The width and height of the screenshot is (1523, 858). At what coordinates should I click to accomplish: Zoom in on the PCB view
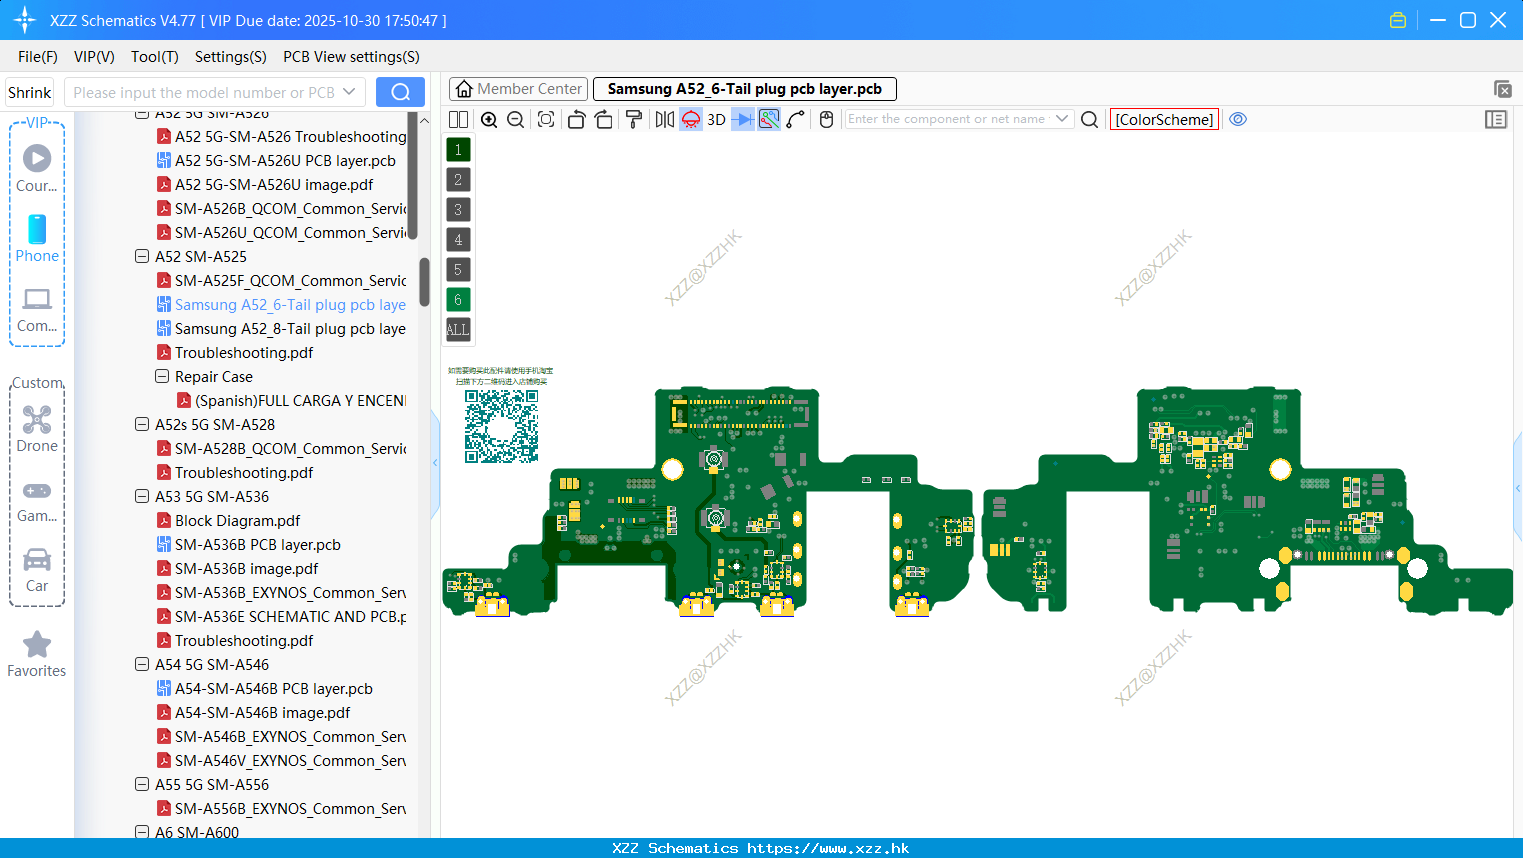489,119
